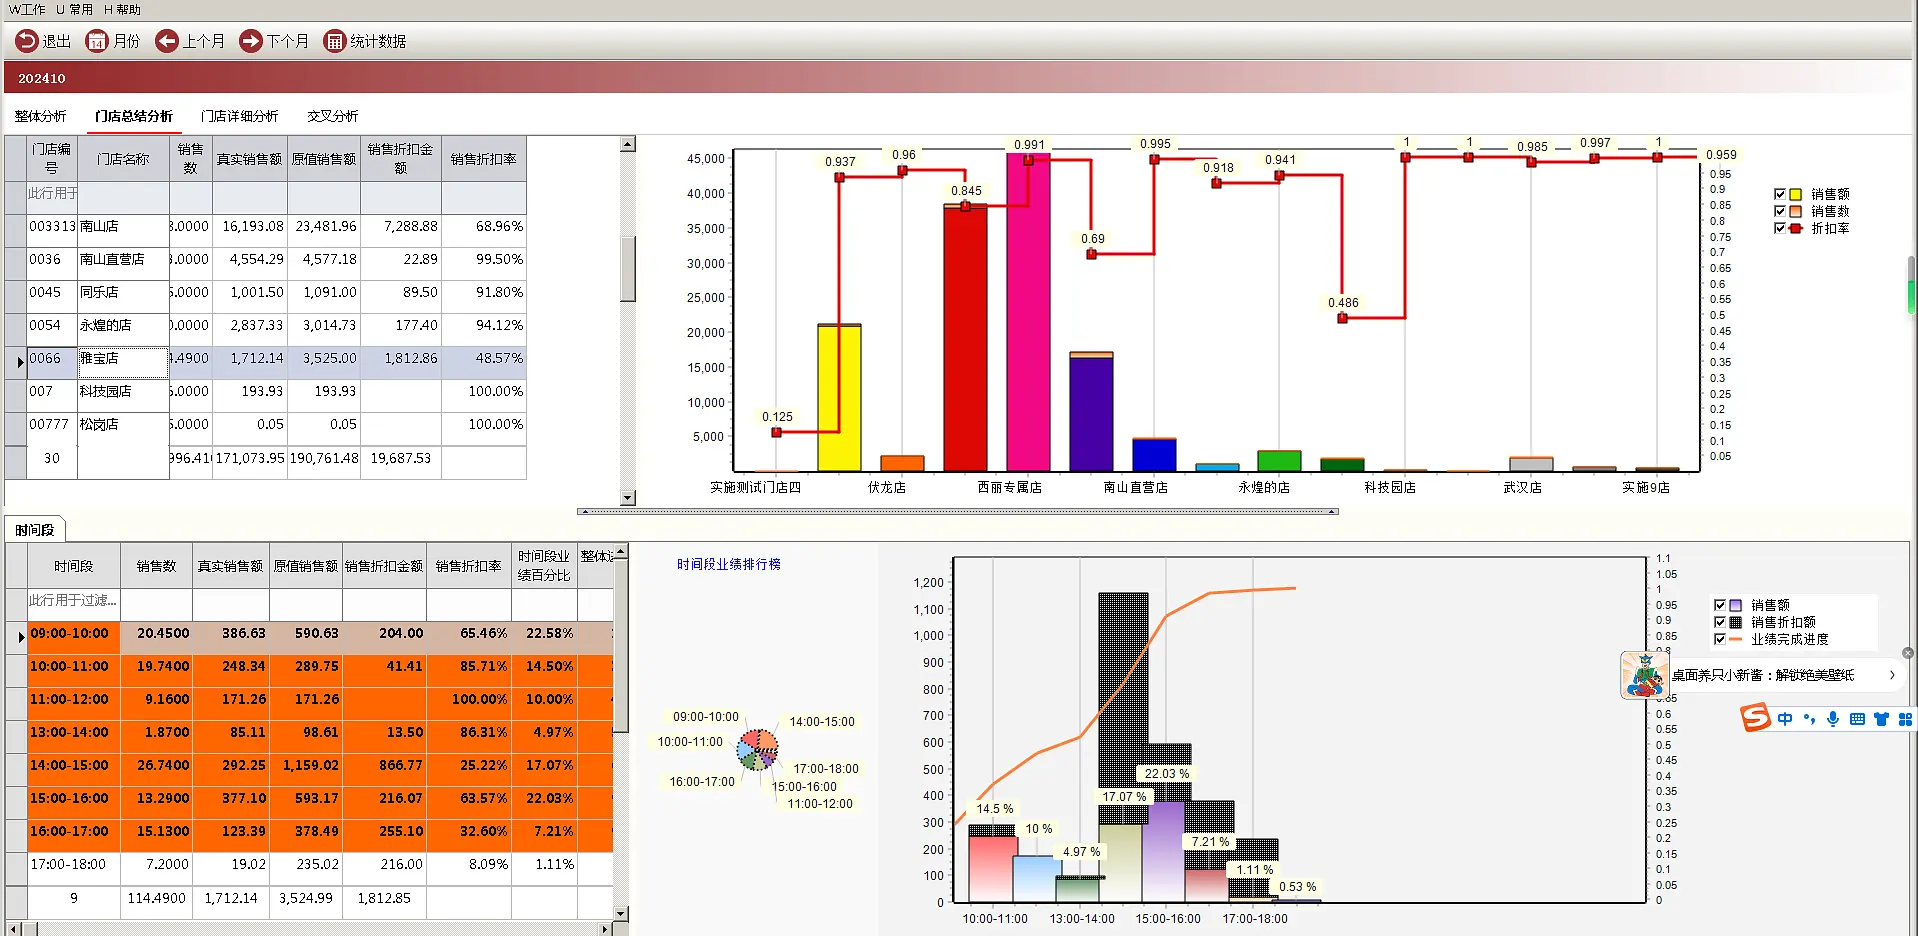Open the 月份 calendar icon
Viewport: 1918px width, 936px height.
coord(97,41)
